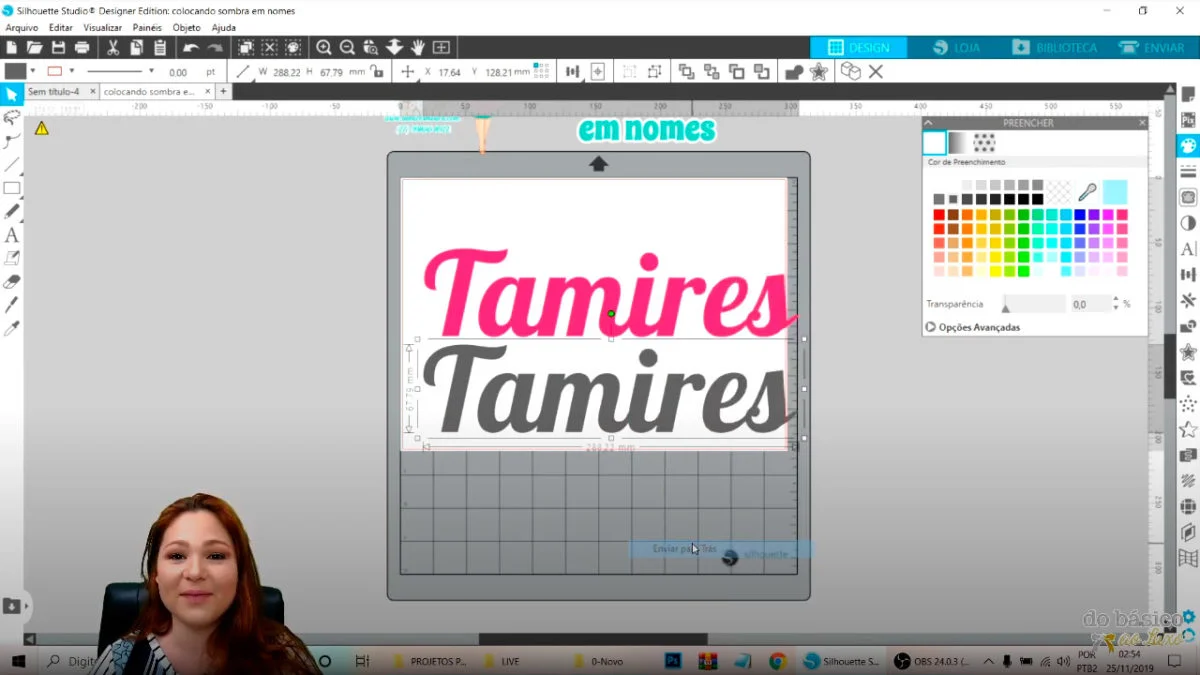1200x675 pixels.
Task: Open a file with the folder icon
Action: coord(35,47)
